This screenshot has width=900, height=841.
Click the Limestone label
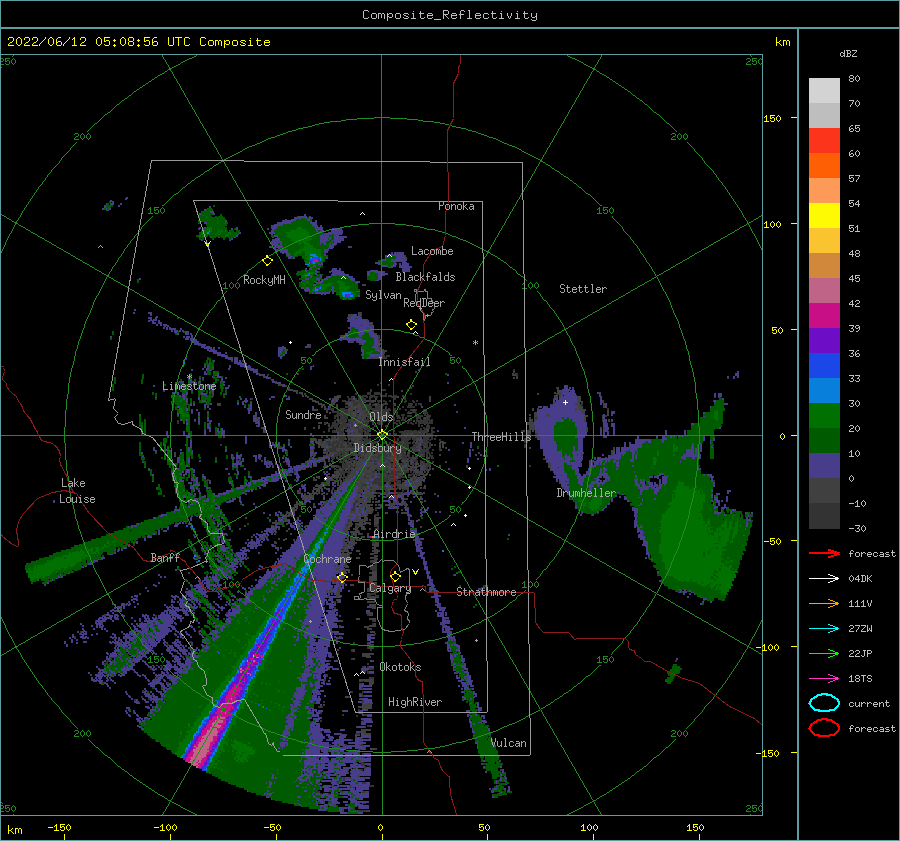(x=189, y=386)
